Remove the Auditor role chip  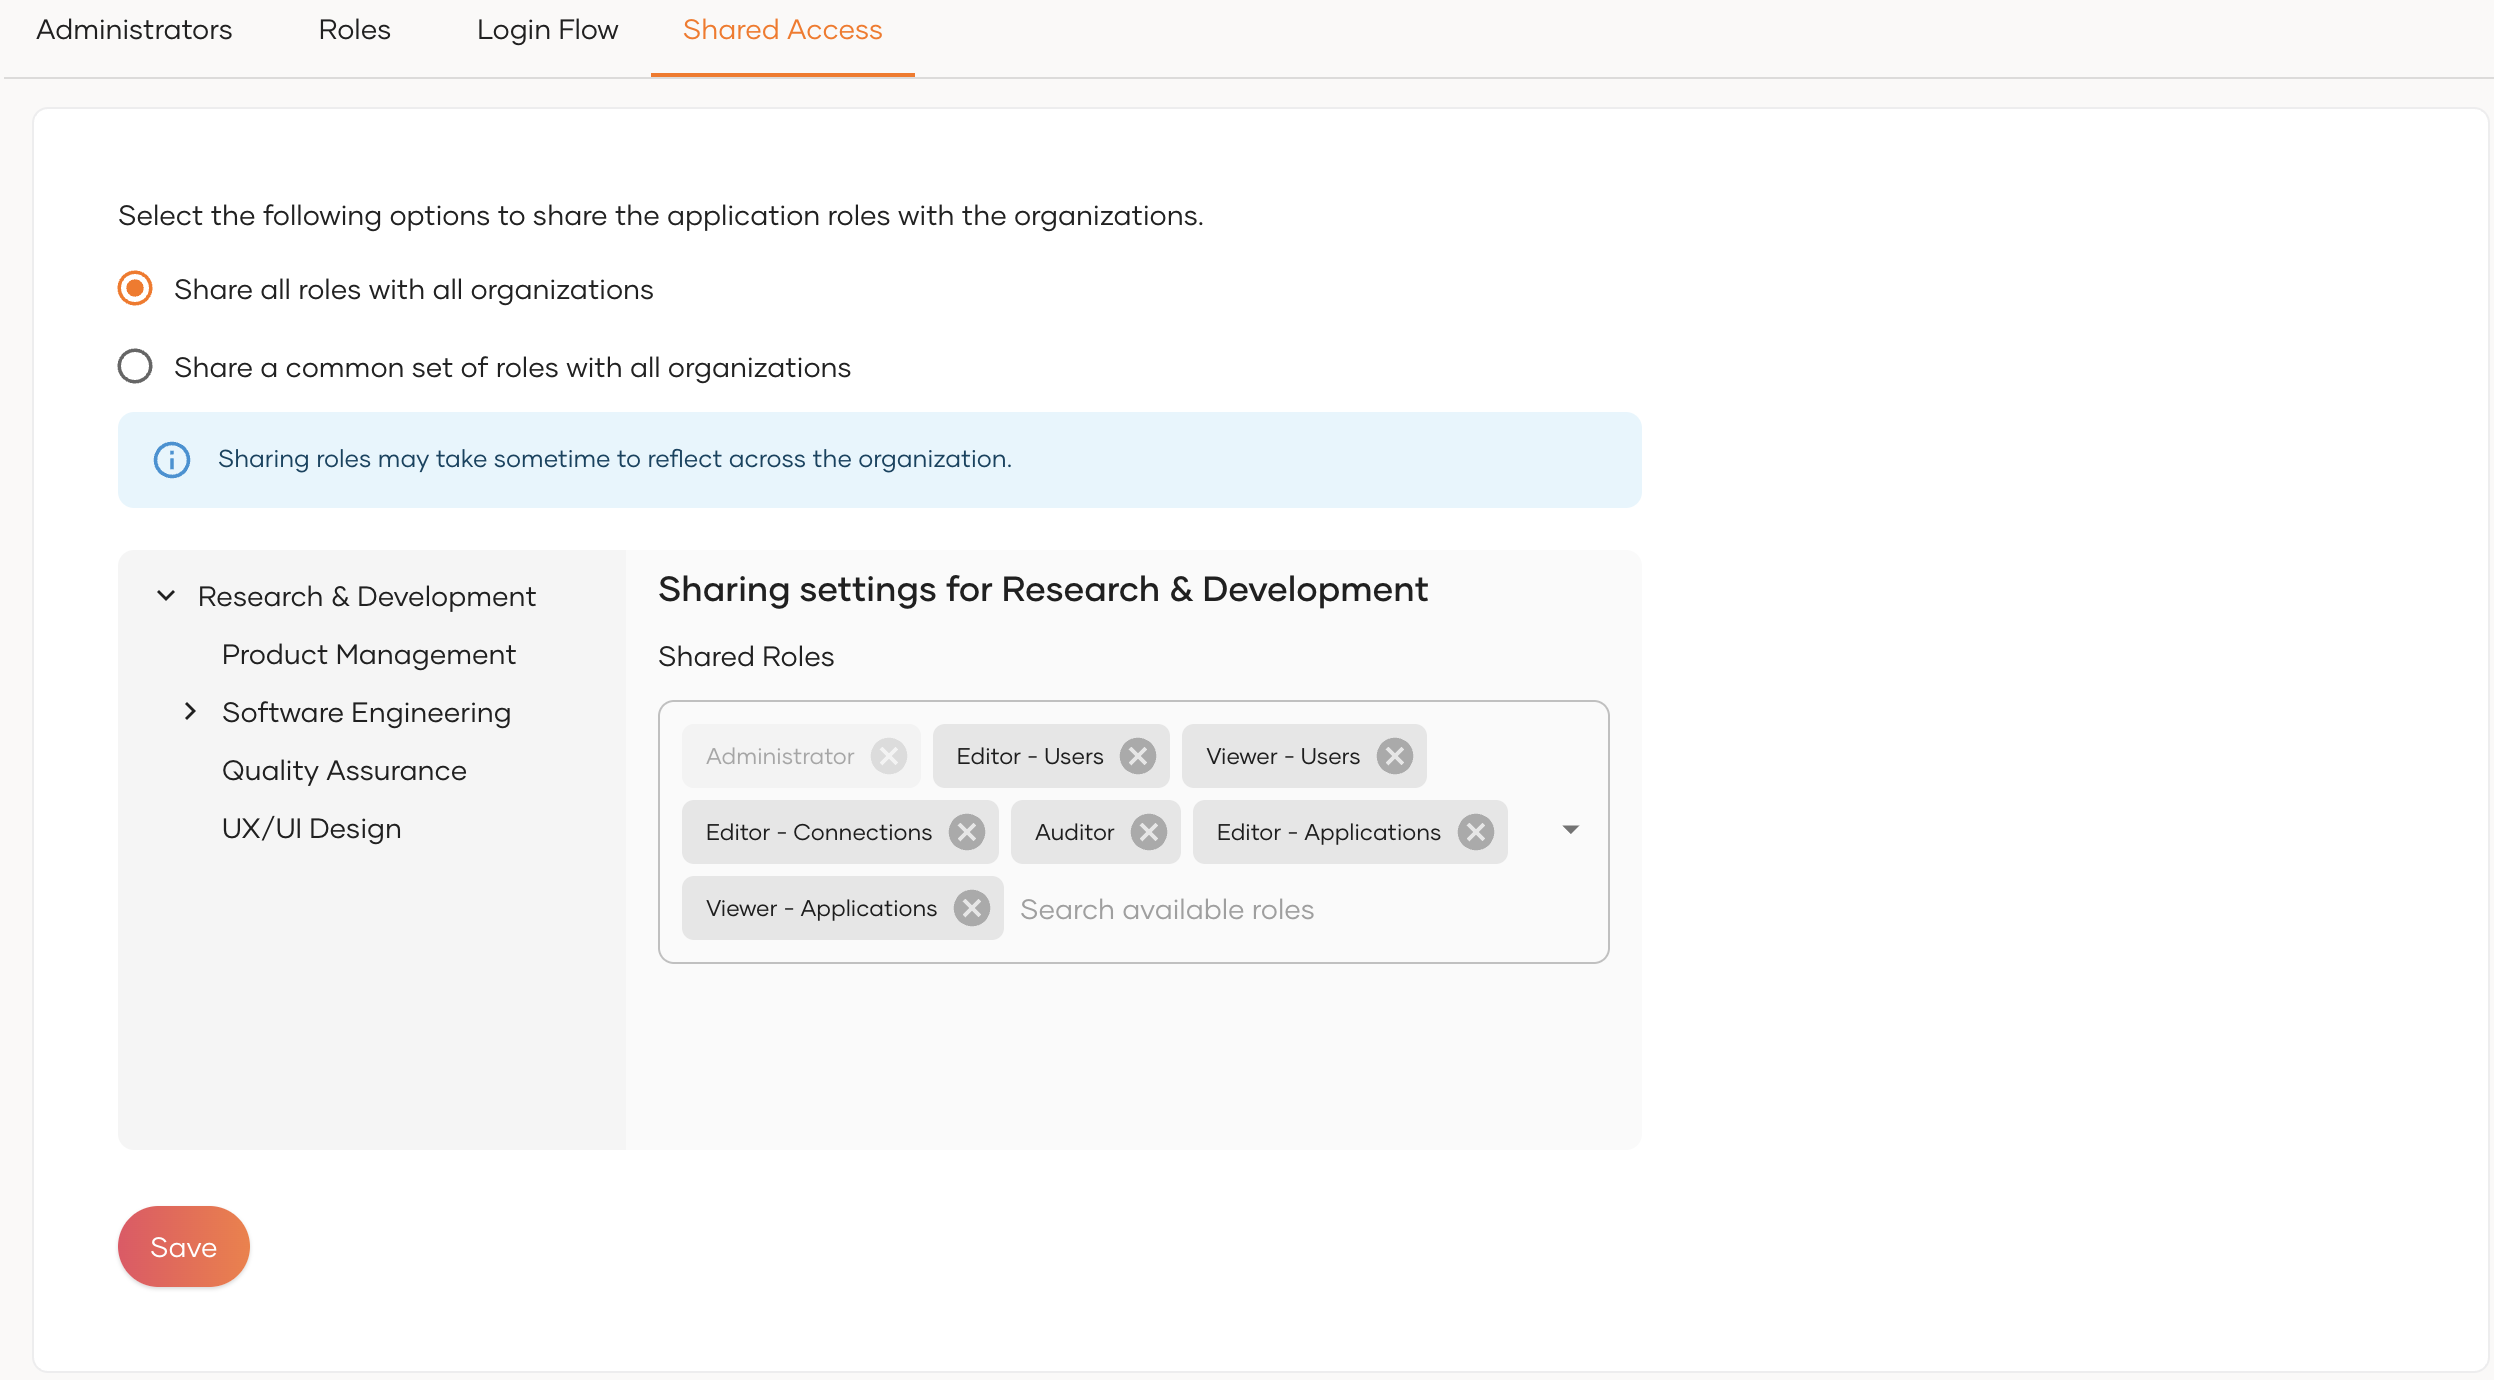coord(1149,832)
